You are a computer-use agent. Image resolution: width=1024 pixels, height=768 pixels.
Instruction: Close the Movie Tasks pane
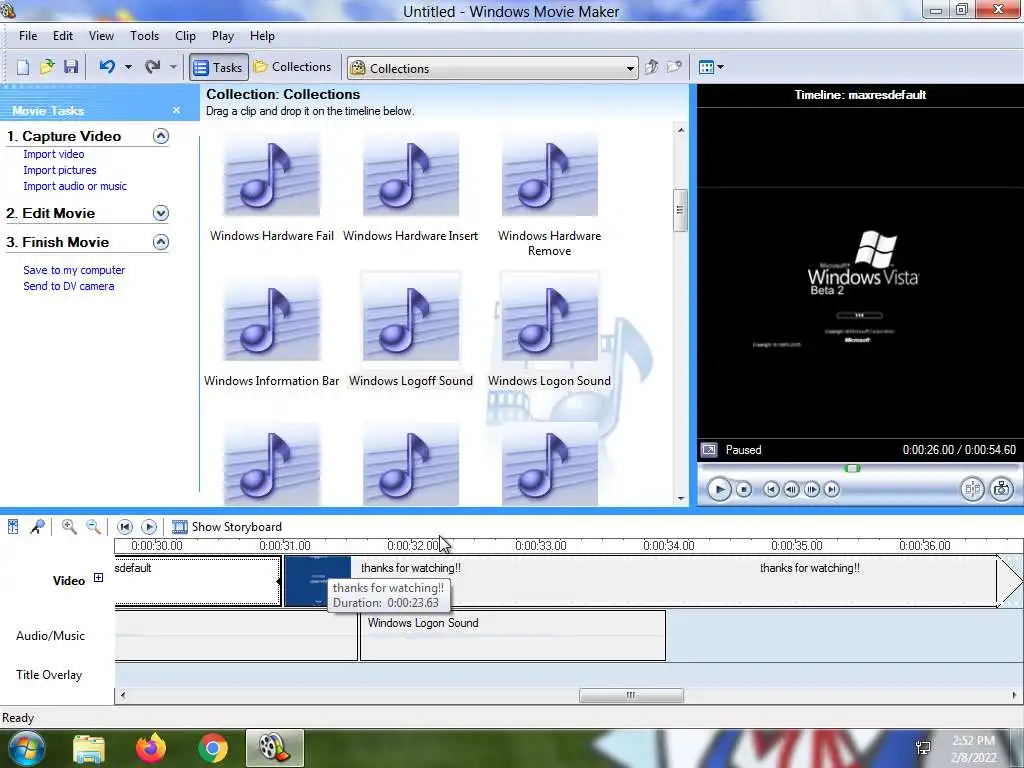176,110
